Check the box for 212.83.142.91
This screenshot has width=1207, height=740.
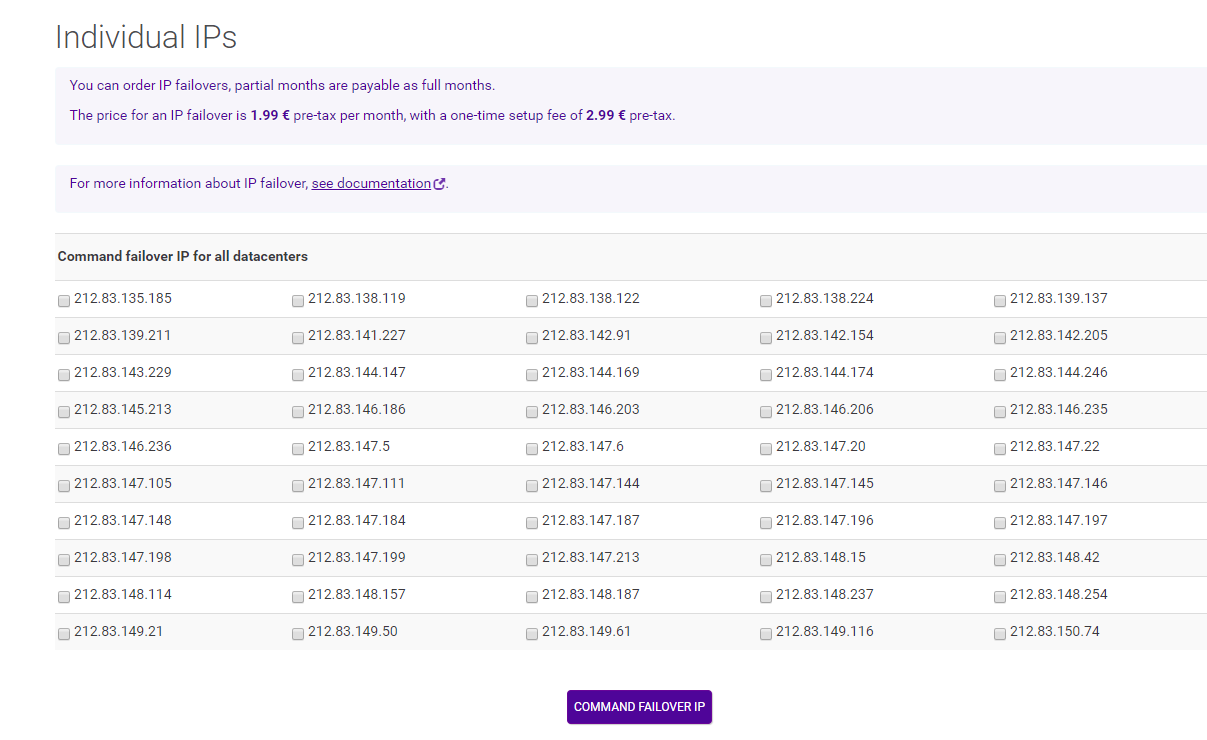pos(532,337)
